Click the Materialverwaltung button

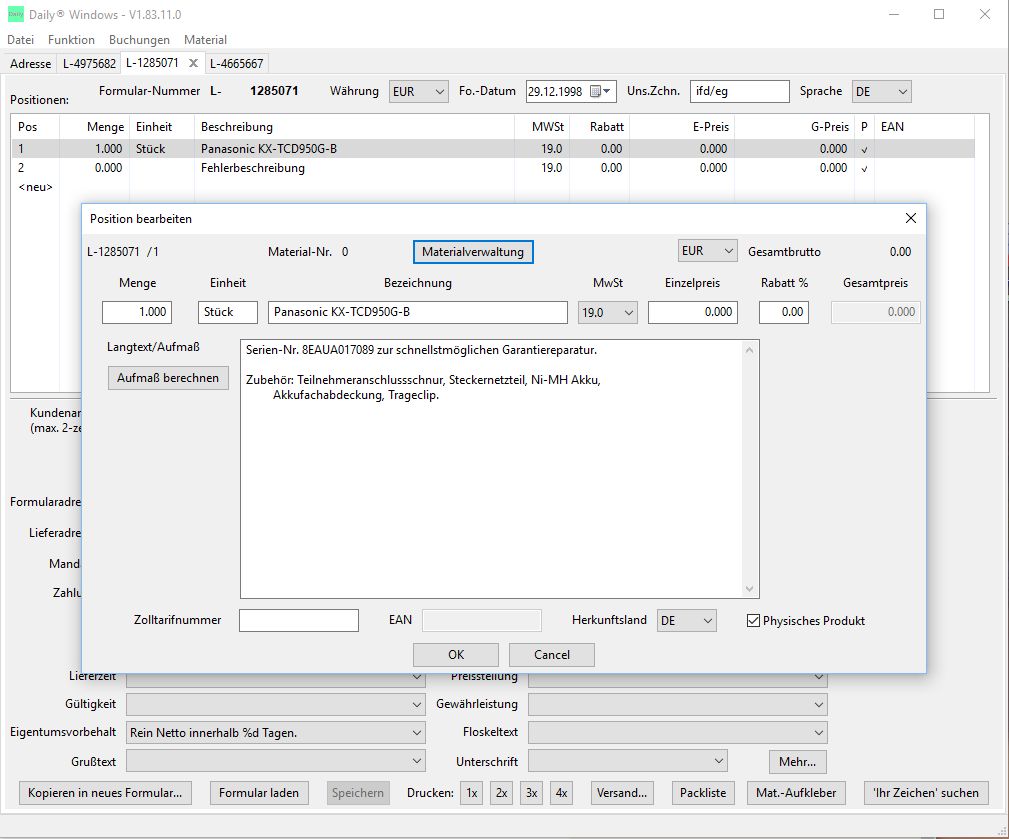pyautogui.click(x=473, y=252)
